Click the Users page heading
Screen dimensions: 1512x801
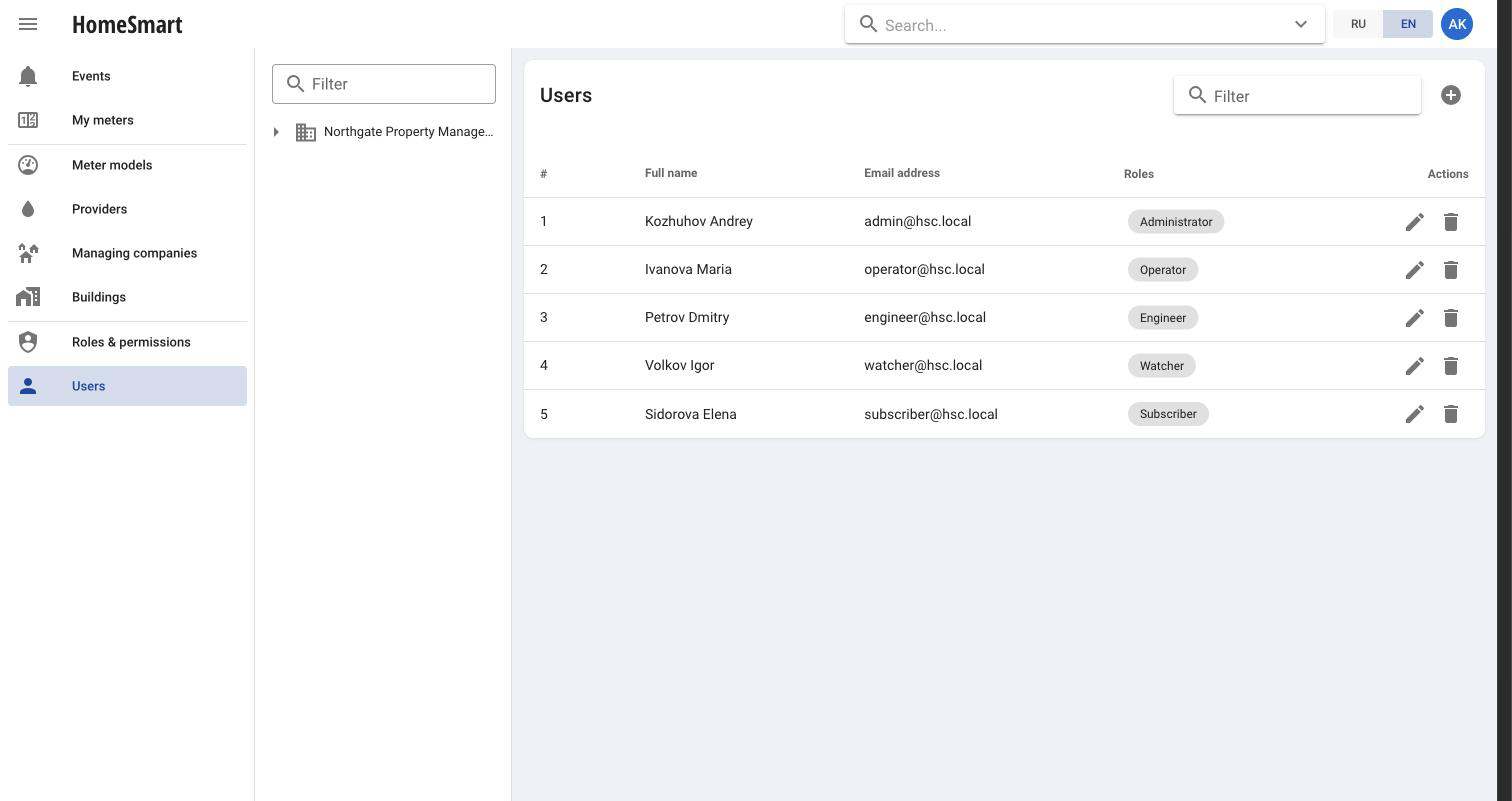tap(566, 95)
